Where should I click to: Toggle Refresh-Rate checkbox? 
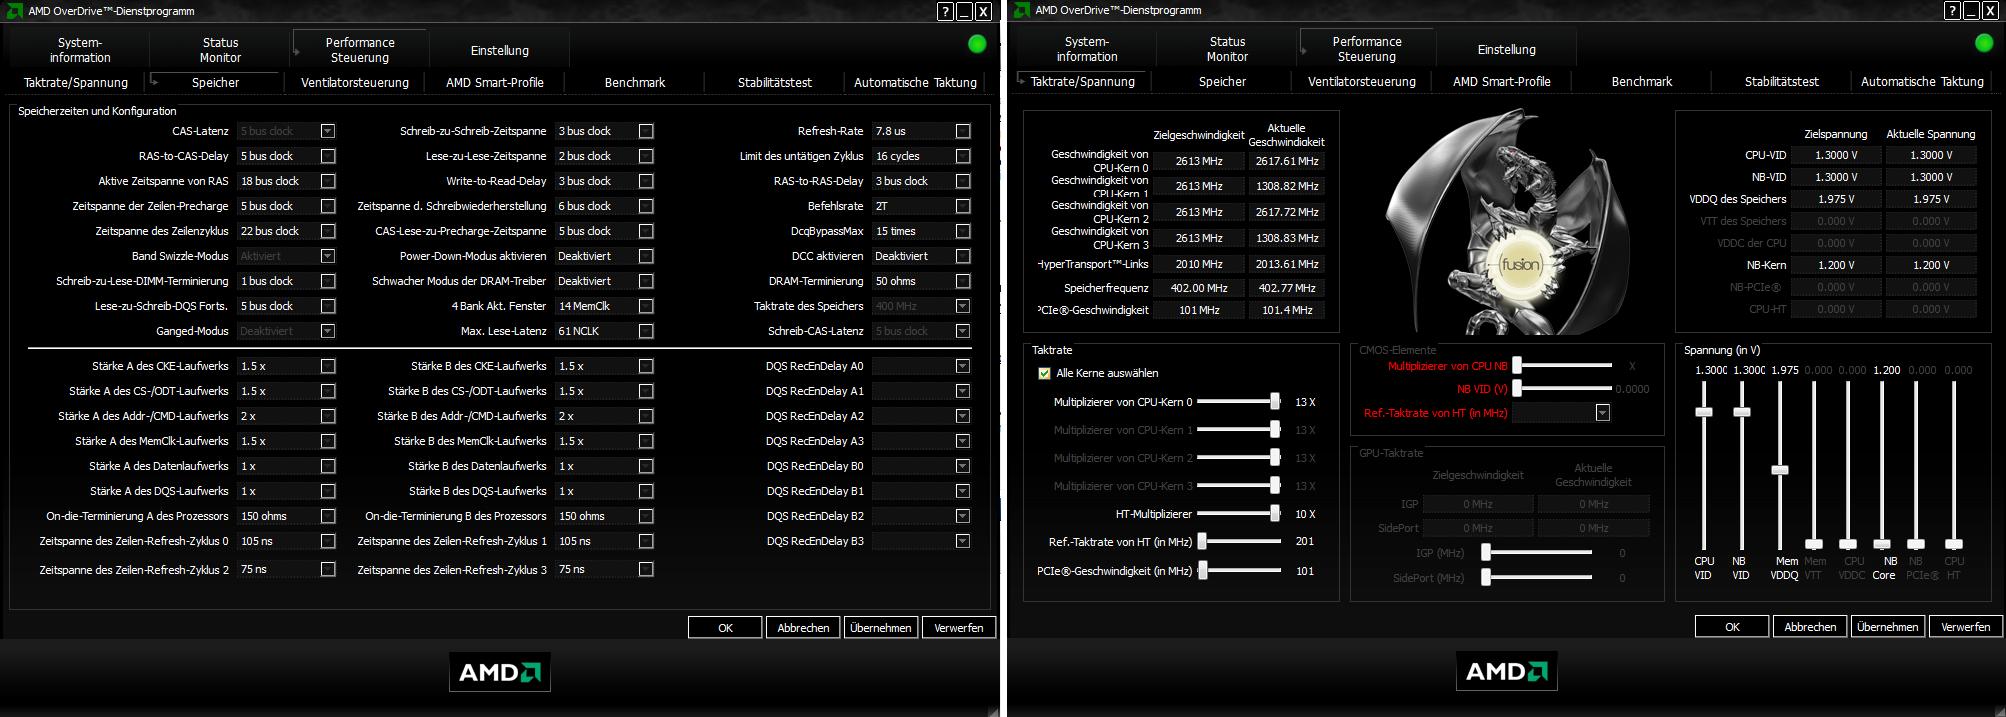963,131
